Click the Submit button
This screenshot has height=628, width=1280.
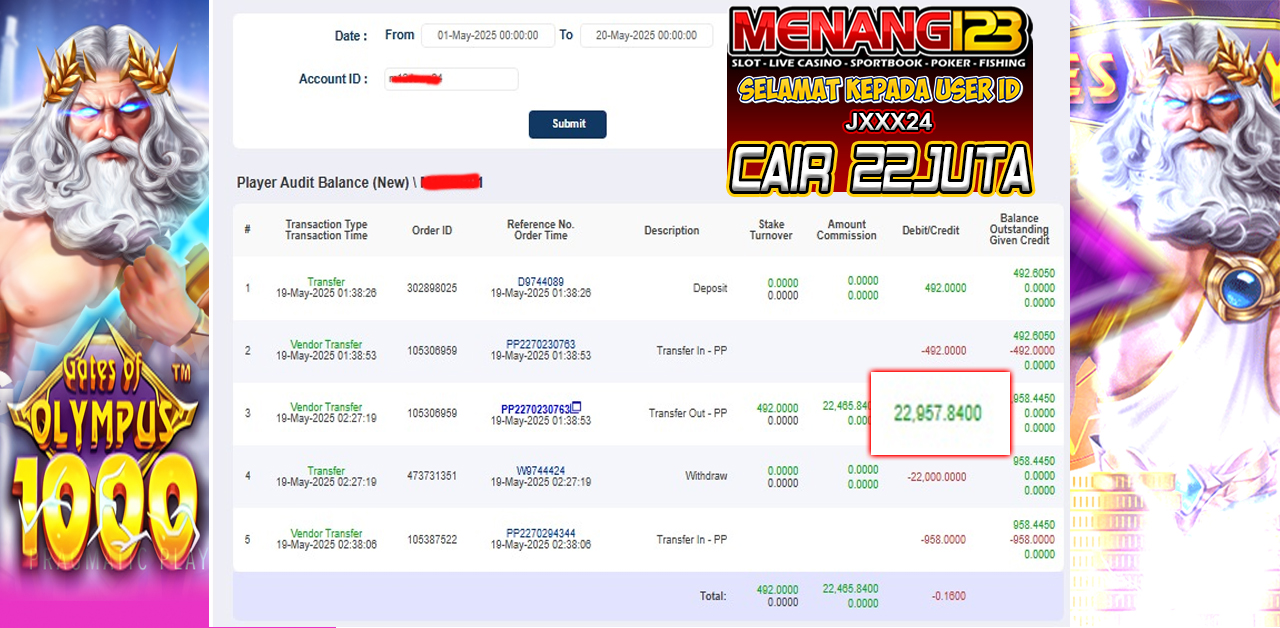tap(568, 124)
